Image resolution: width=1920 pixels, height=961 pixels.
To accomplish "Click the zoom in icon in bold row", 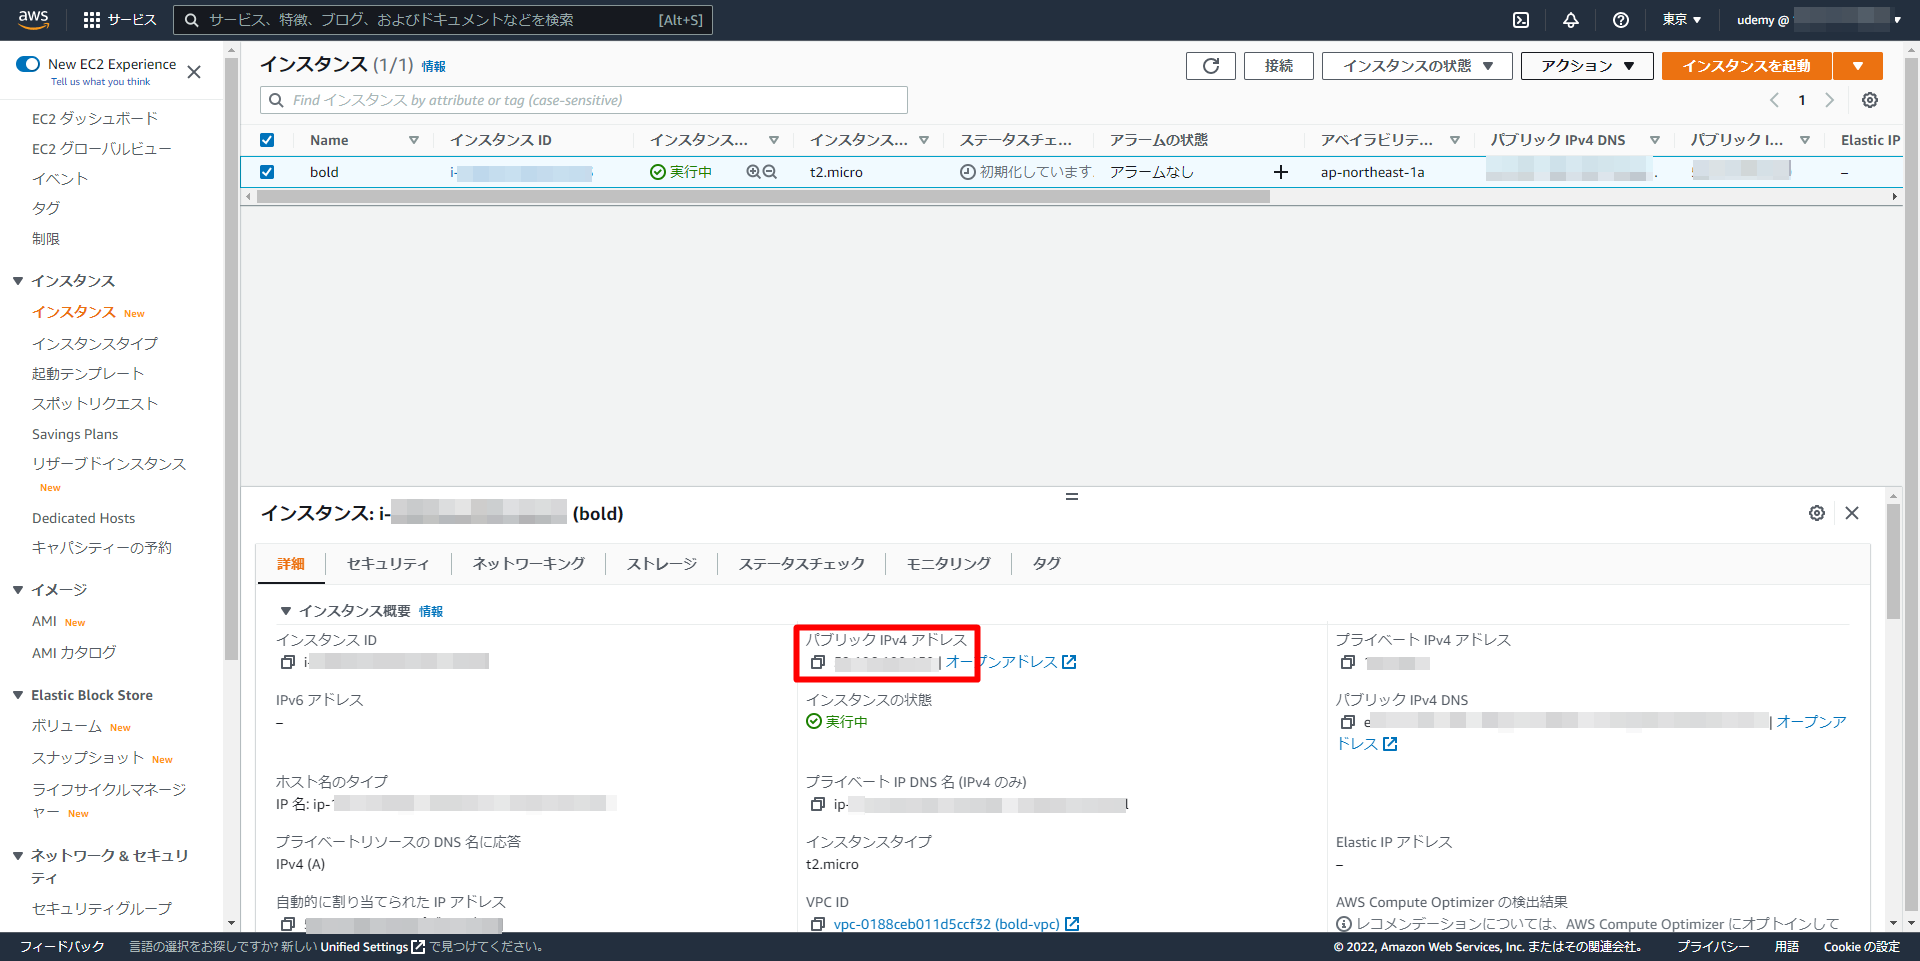I will pyautogui.click(x=753, y=172).
